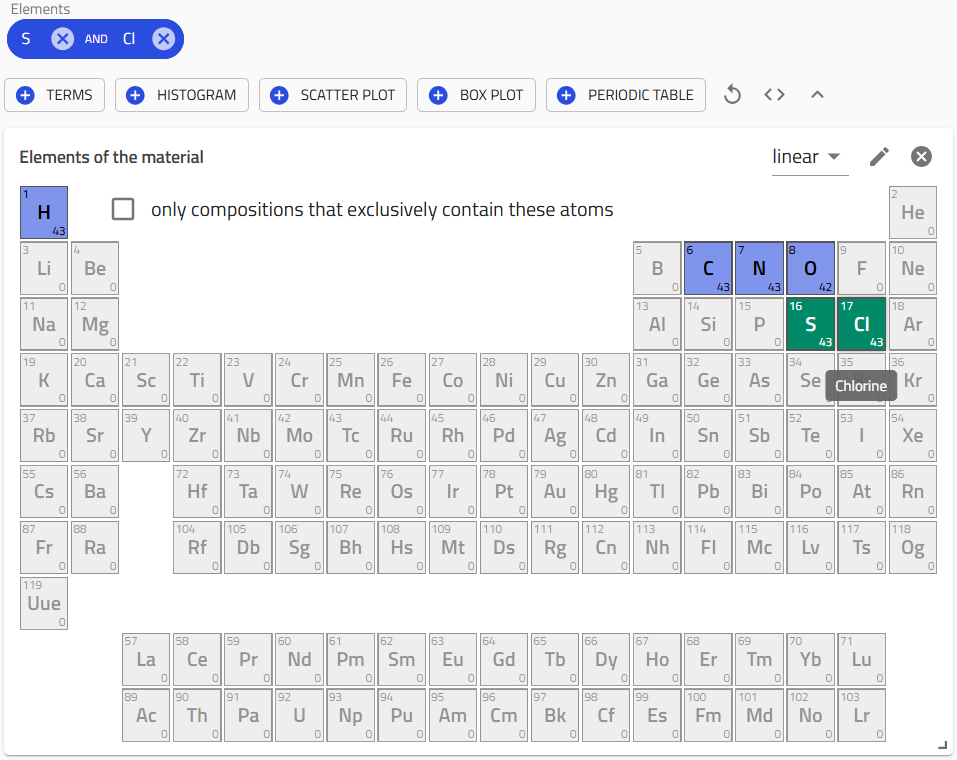Viewport: 957px width, 760px height.
Task: Remove the S element filter chip
Action: tap(62, 39)
